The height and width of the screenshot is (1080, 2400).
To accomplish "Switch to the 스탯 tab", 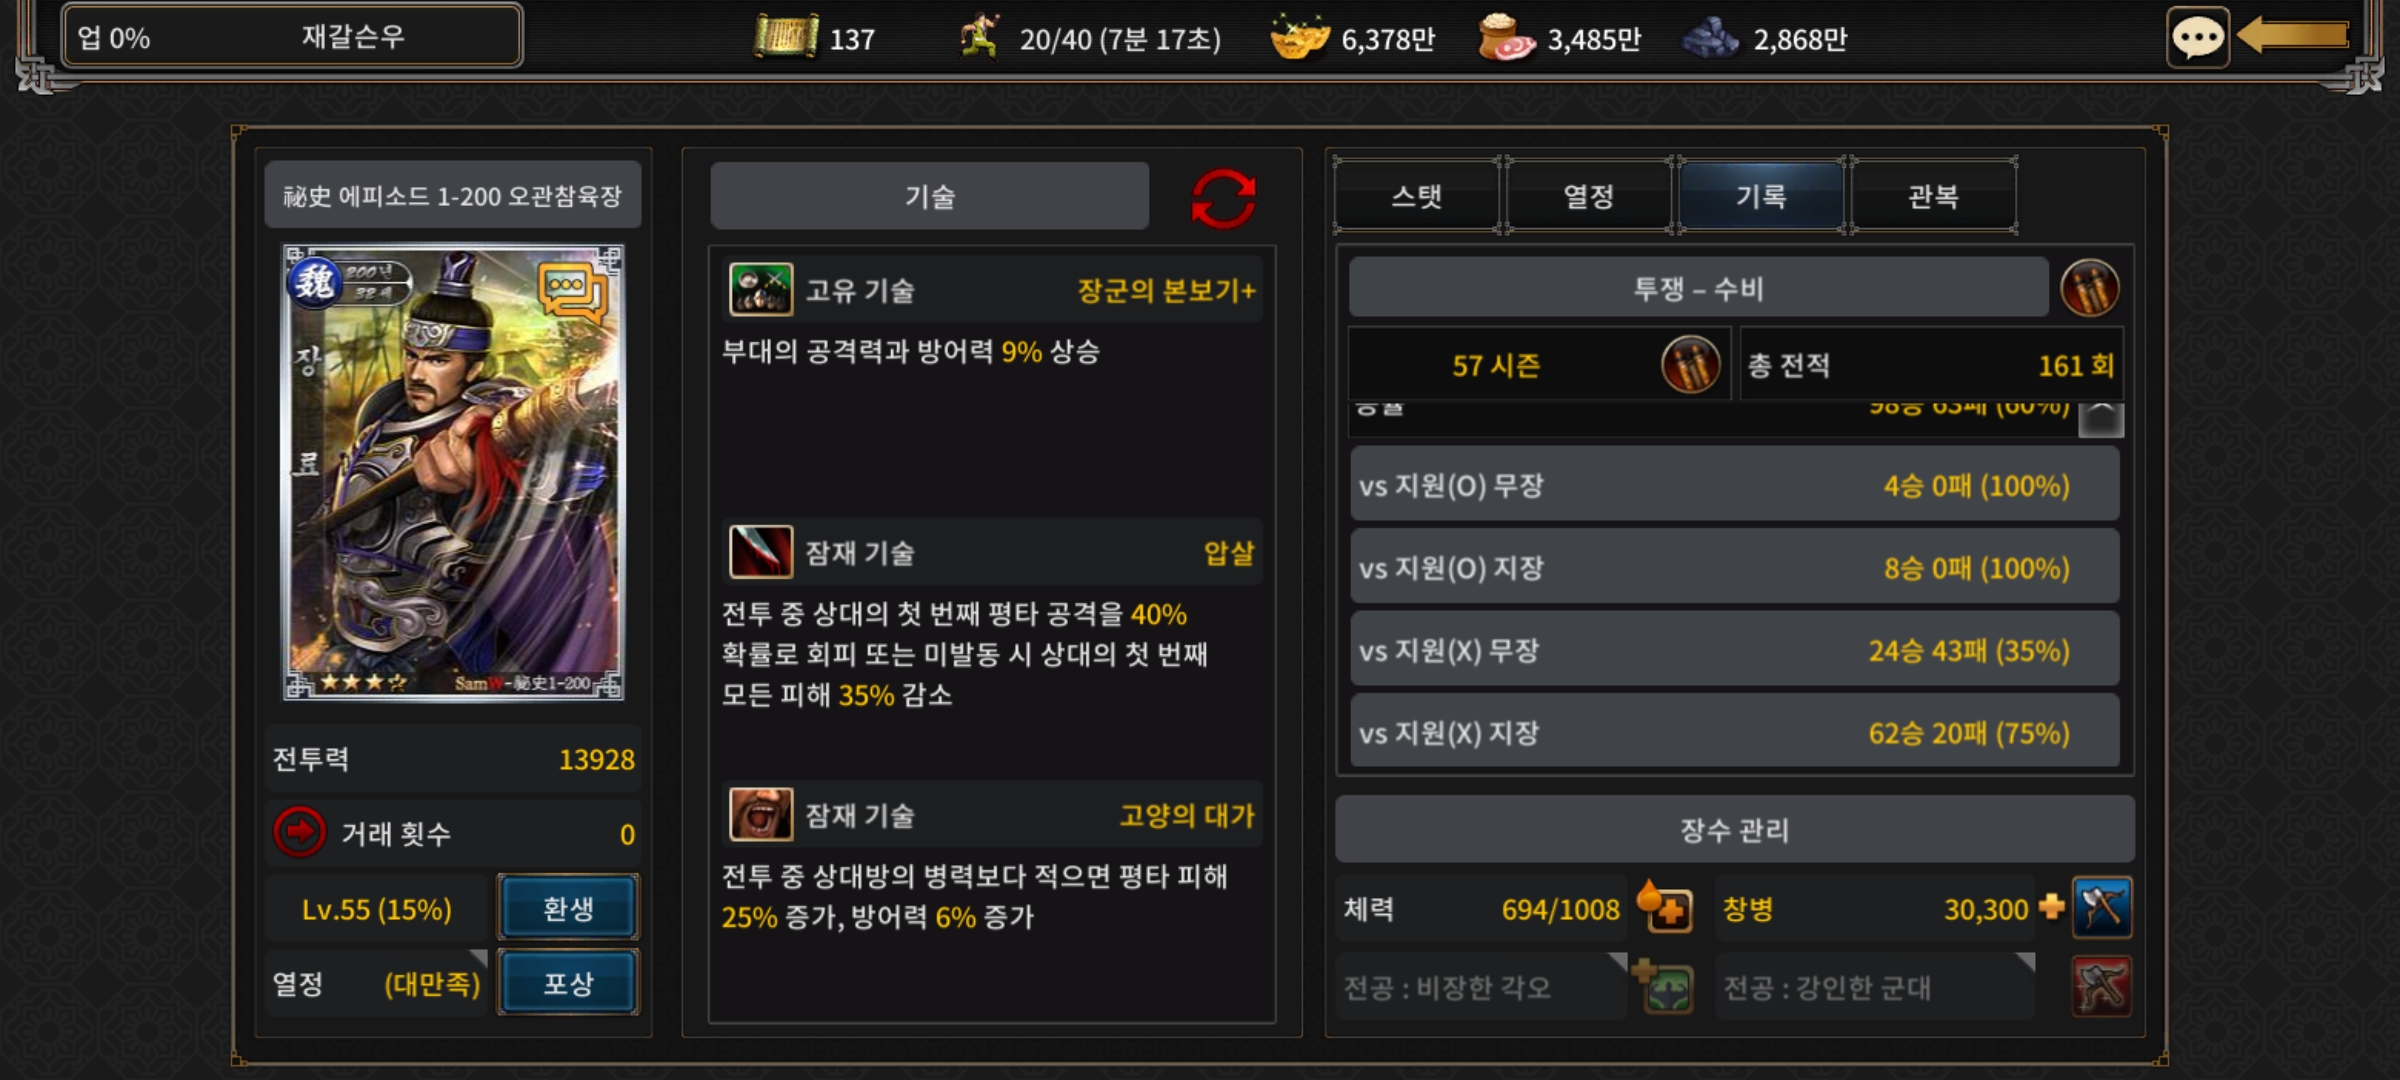I will pos(1417,196).
